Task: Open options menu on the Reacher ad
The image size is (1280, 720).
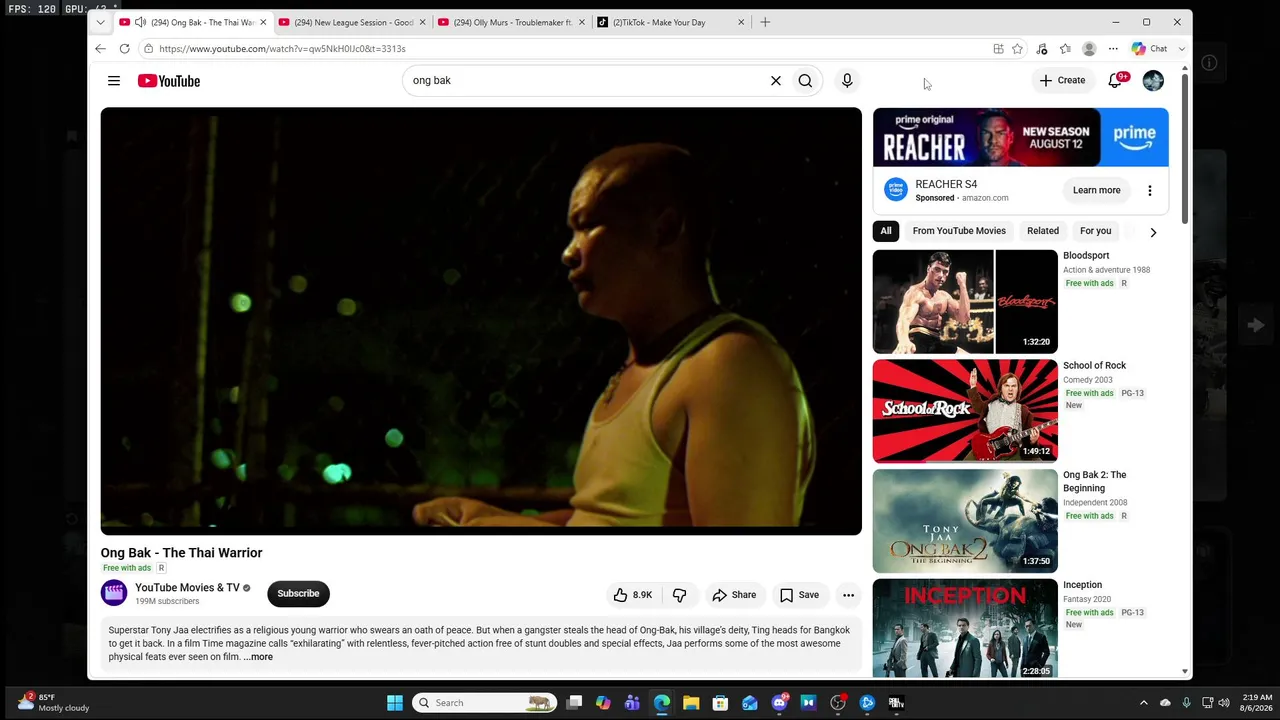Action: tap(1150, 190)
